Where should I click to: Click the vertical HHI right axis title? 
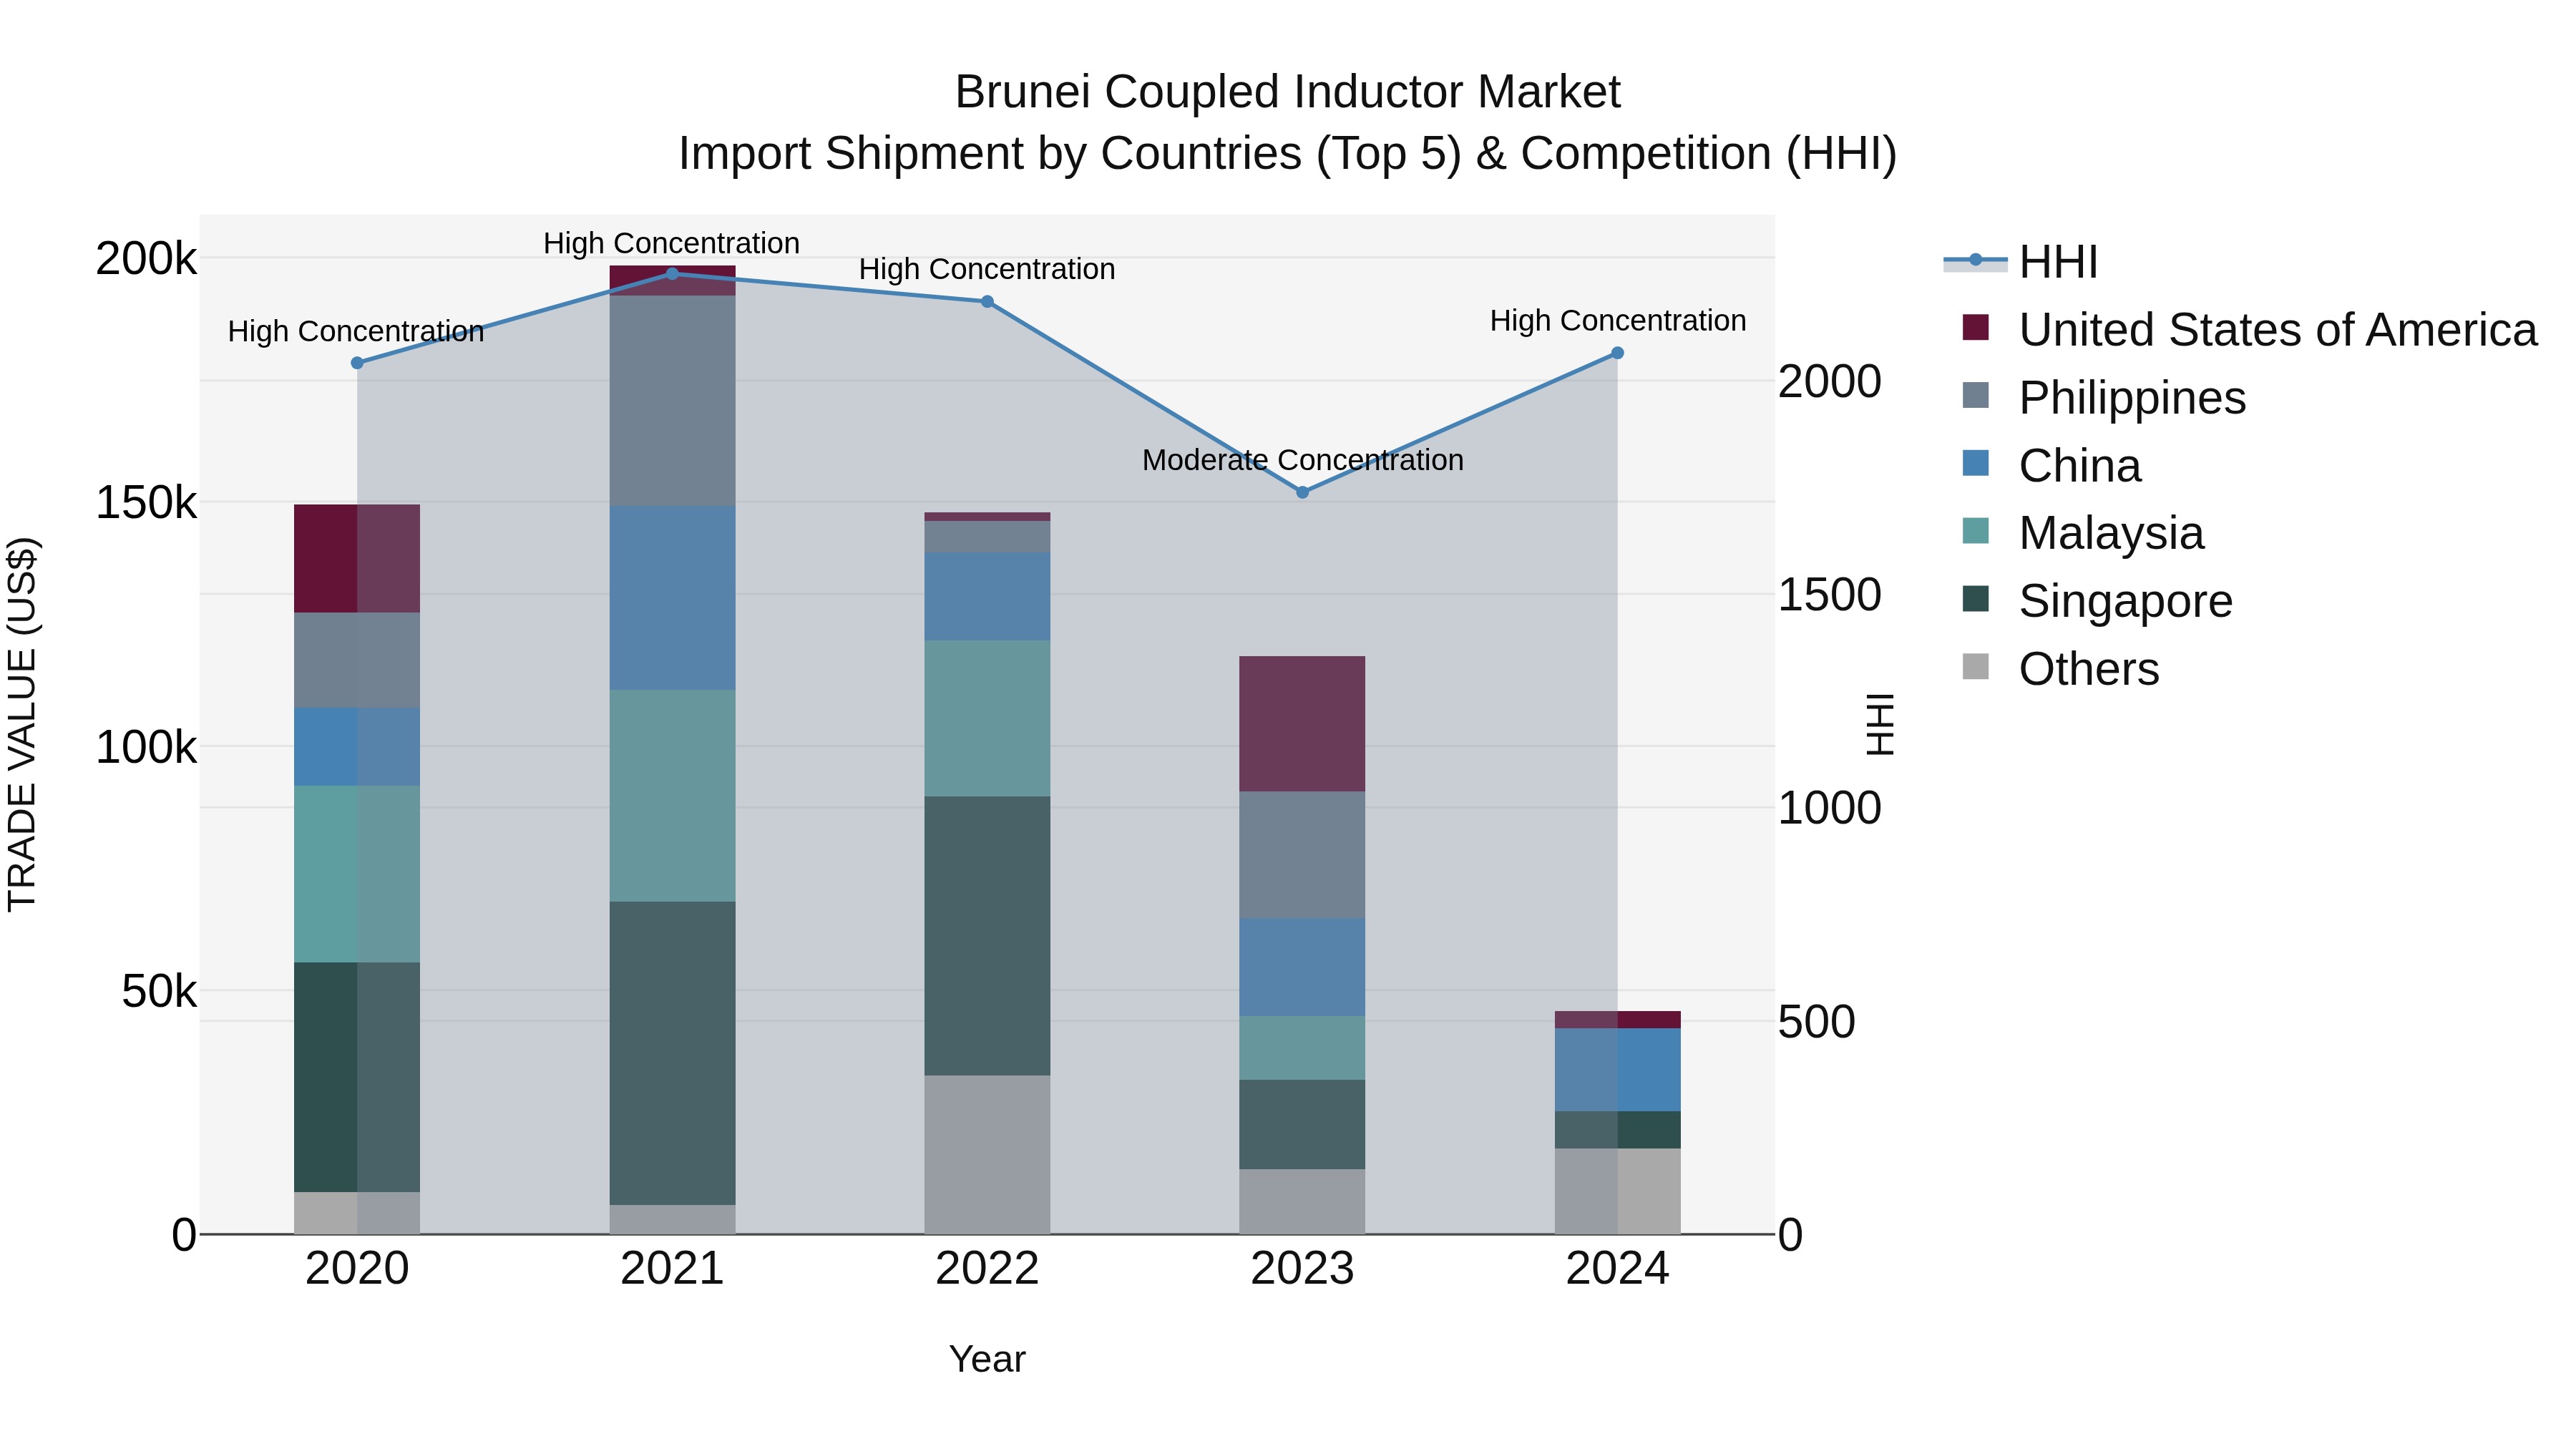pos(1880,724)
